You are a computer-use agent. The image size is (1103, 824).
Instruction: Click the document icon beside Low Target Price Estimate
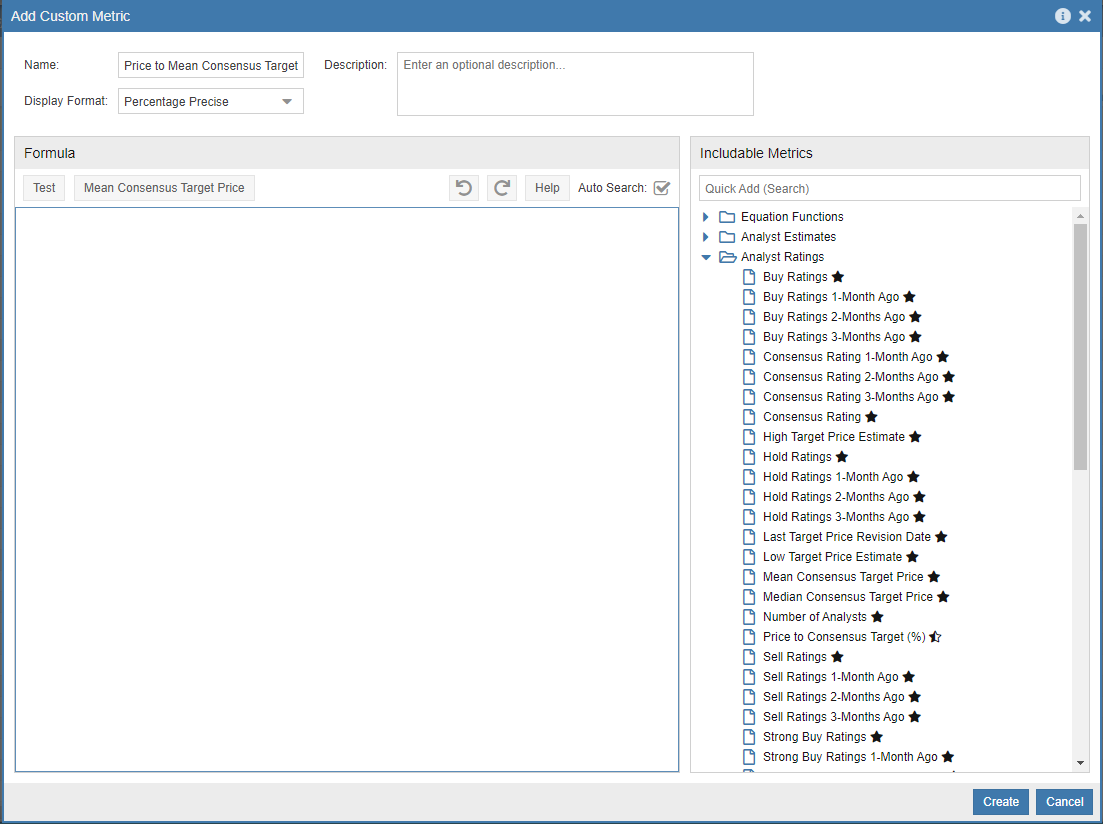748,556
